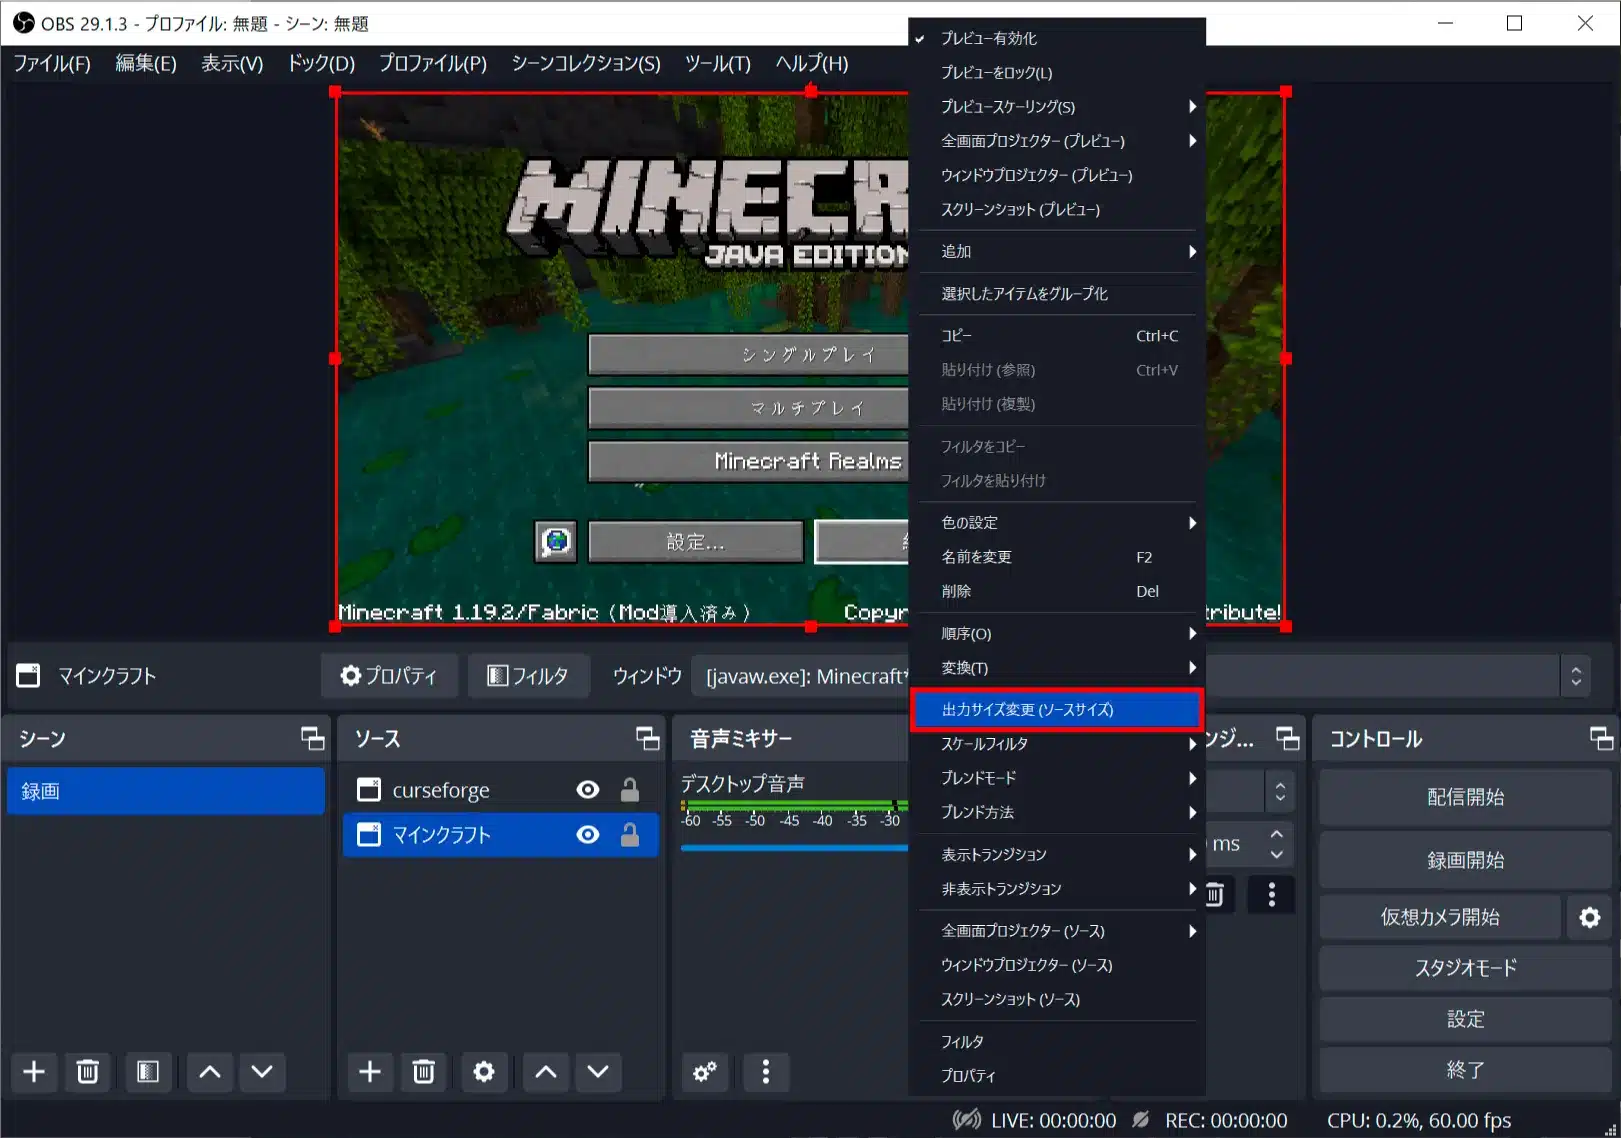Screen dimensions: 1621x1138
Task: Open プロパティ button in source toolbar
Action: (x=390, y=676)
